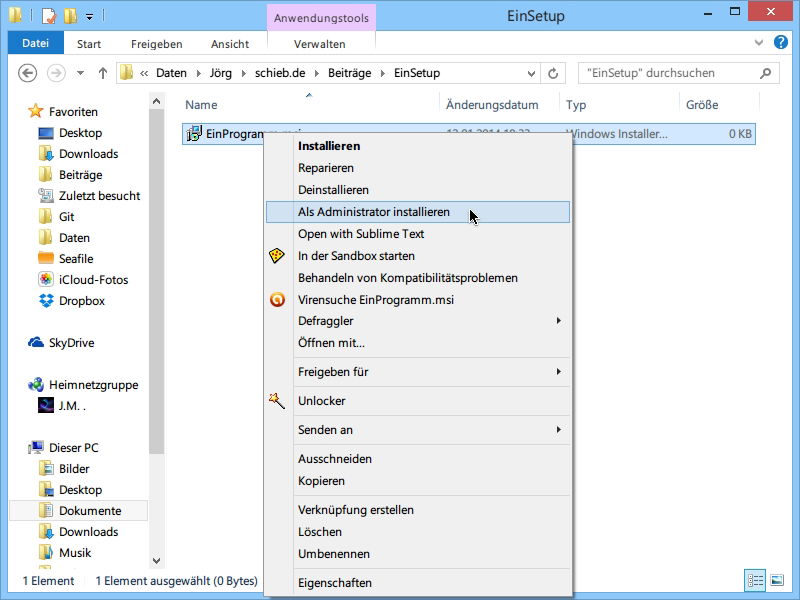Select Umbenennen from context menu
Image resolution: width=800 pixels, height=600 pixels.
pos(418,554)
